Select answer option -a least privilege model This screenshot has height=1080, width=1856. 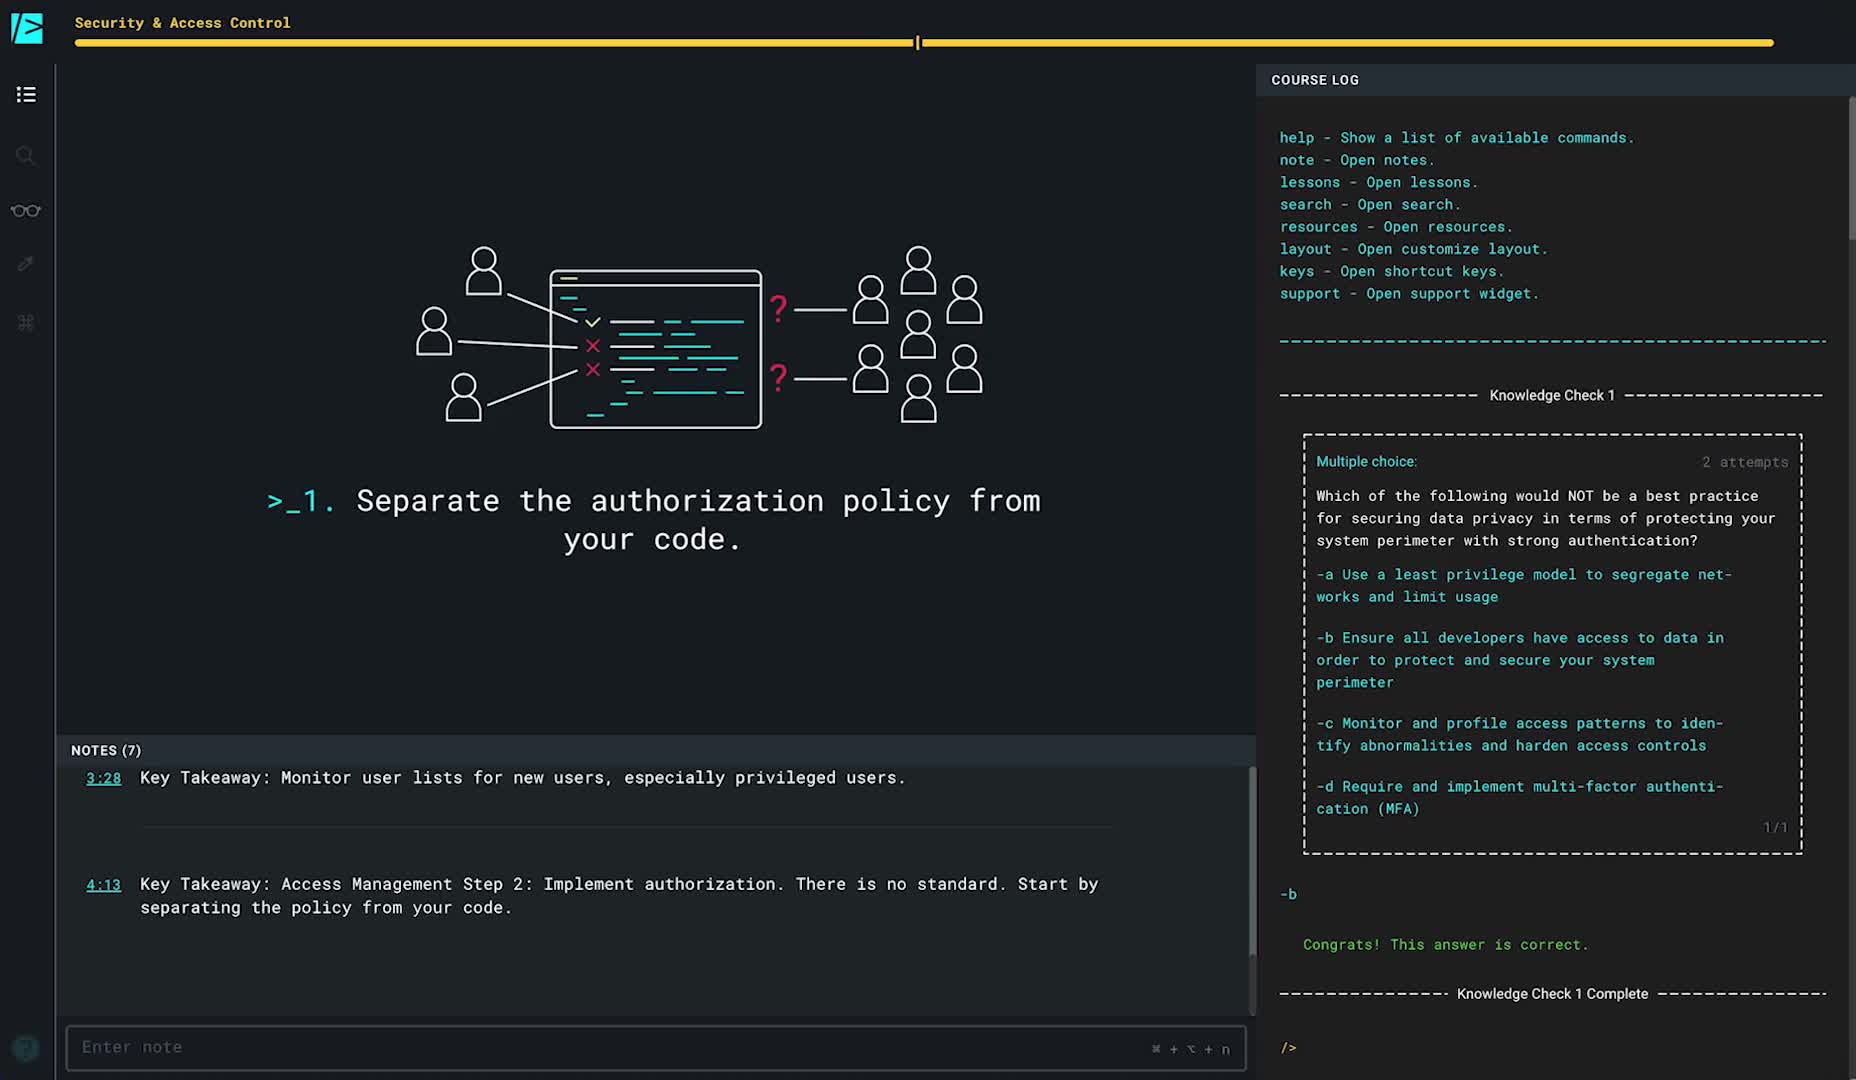(x=1523, y=585)
